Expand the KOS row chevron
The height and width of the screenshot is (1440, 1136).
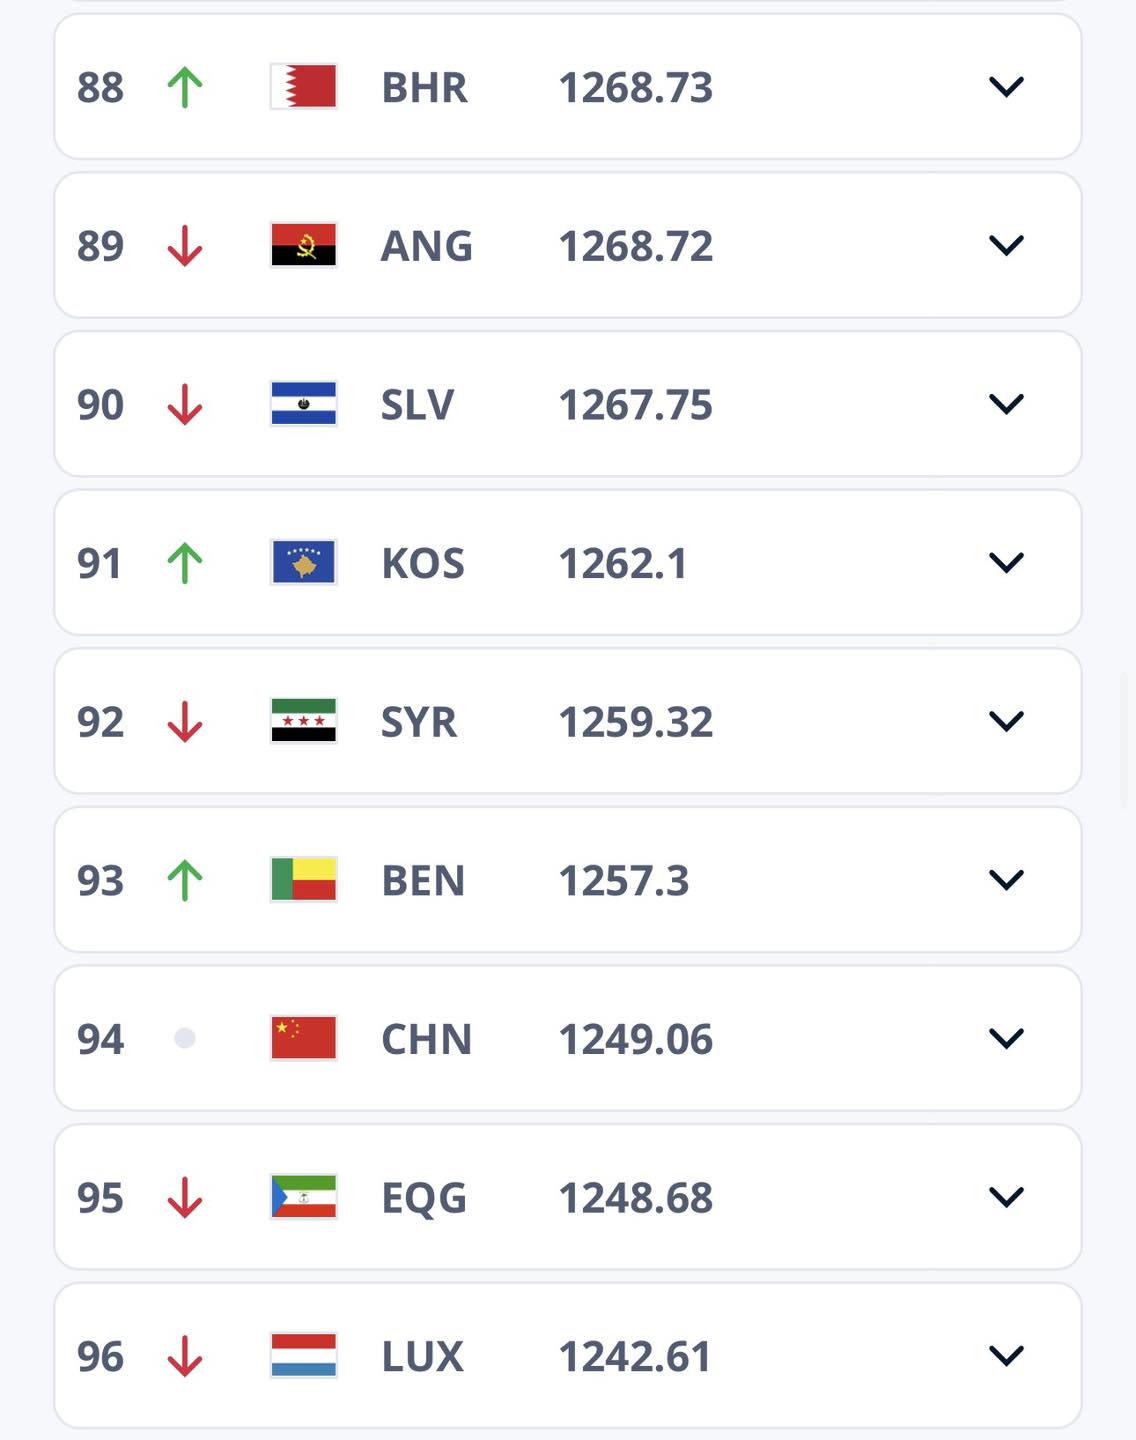(1006, 563)
